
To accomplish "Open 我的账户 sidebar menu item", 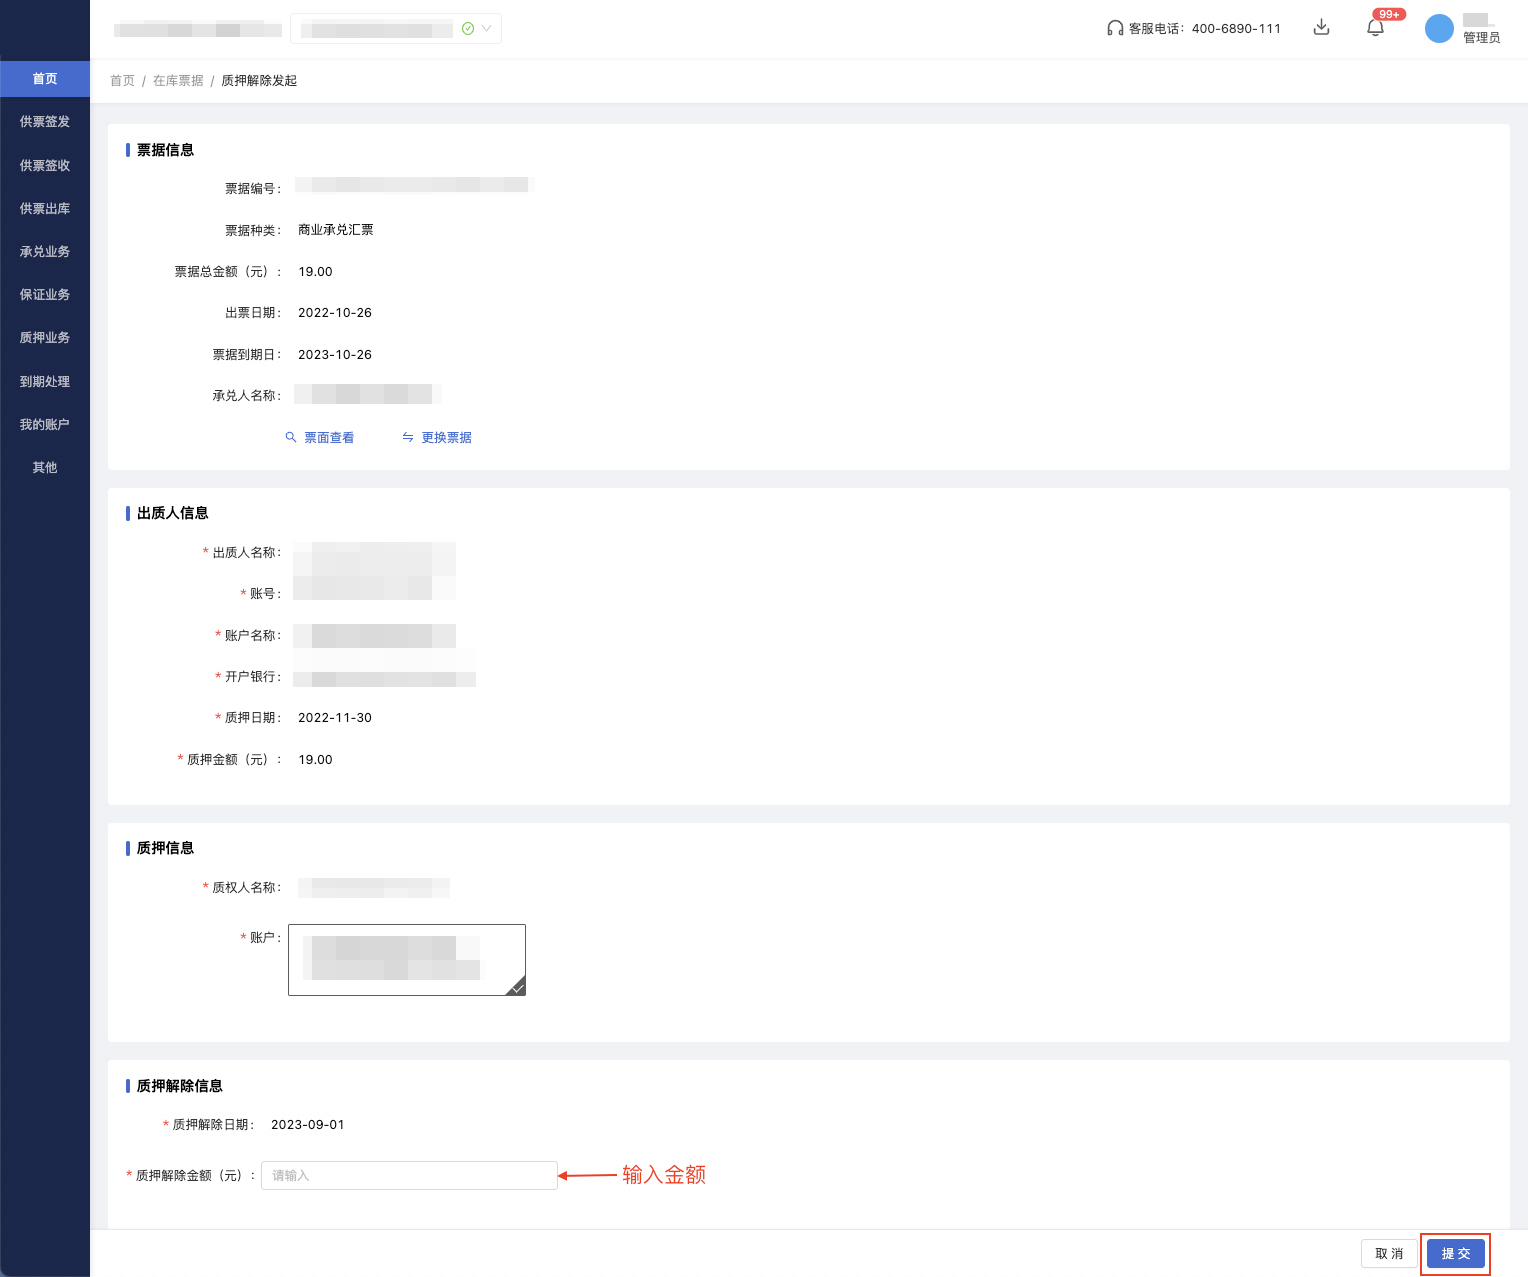I will click(45, 425).
